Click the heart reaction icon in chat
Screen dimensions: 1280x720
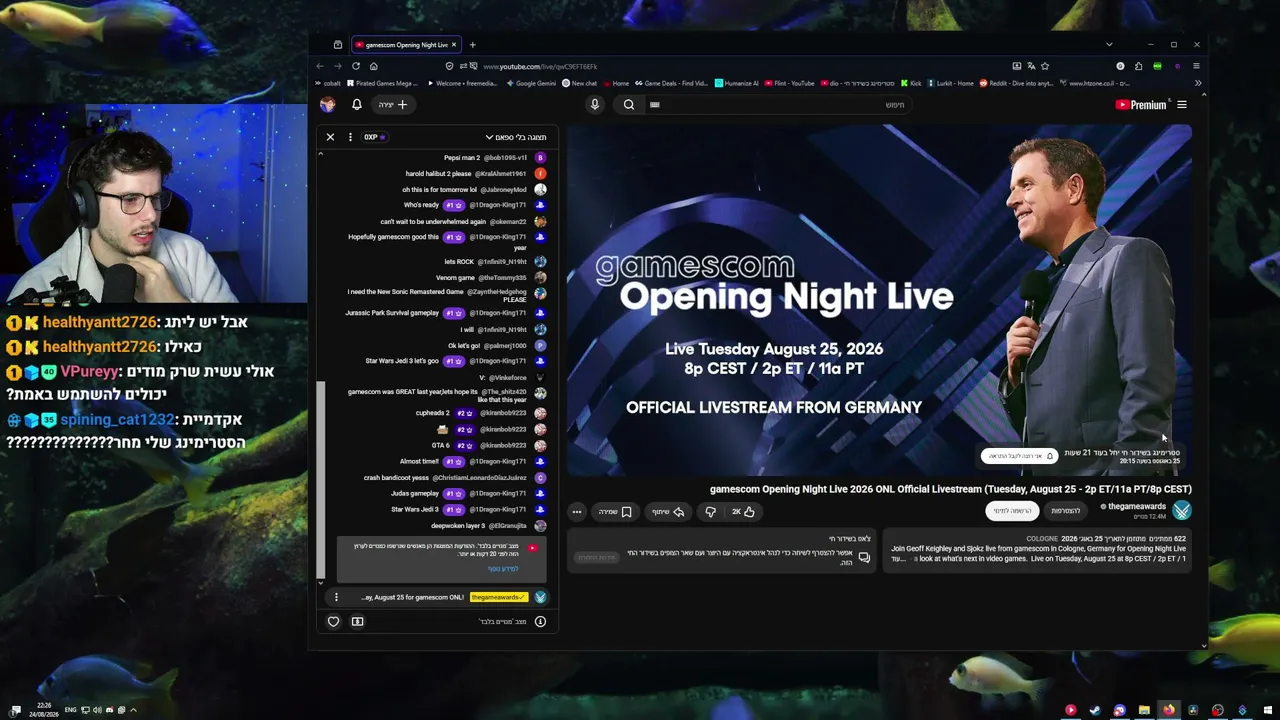pos(334,621)
